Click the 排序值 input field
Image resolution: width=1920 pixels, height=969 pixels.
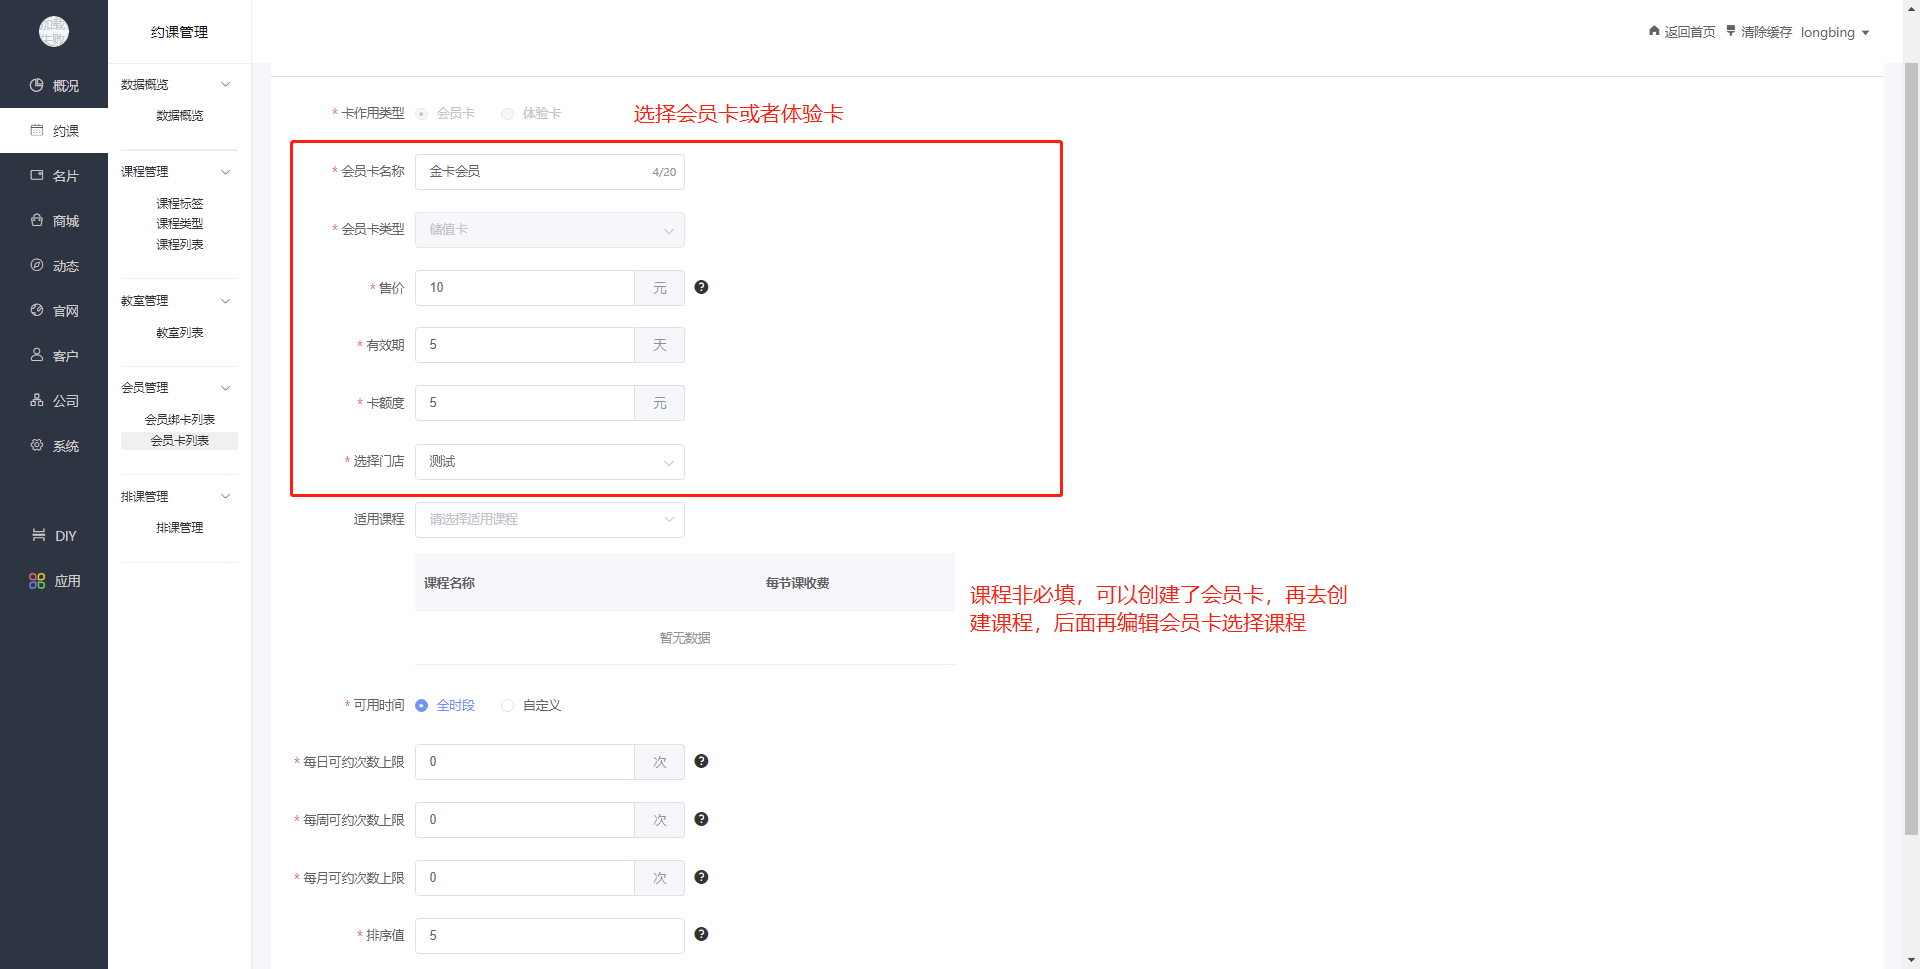pos(550,936)
